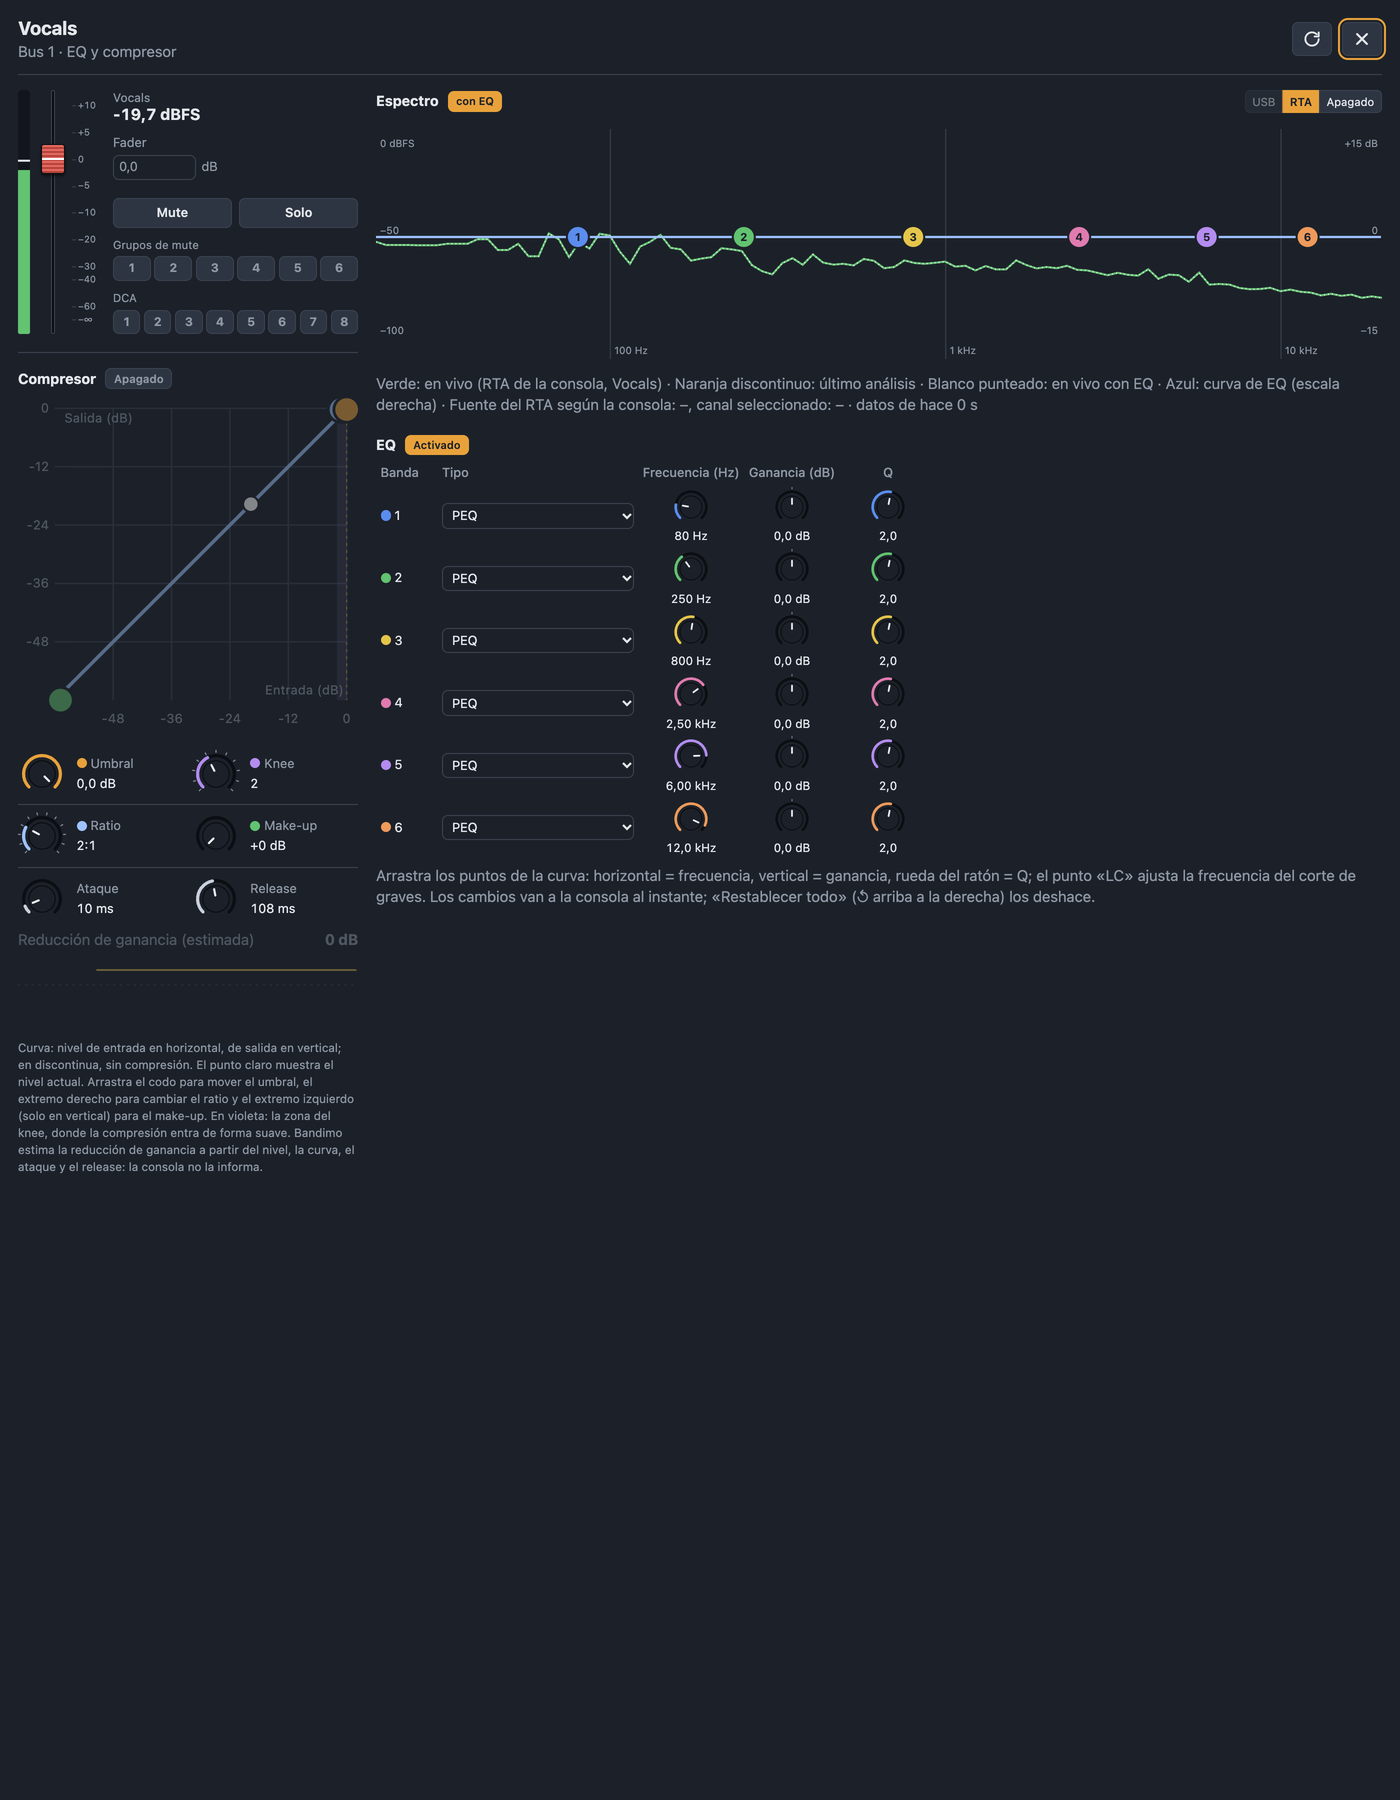Click band 4 Q knob
Viewport: 1400px width, 1800px height.
pos(888,693)
